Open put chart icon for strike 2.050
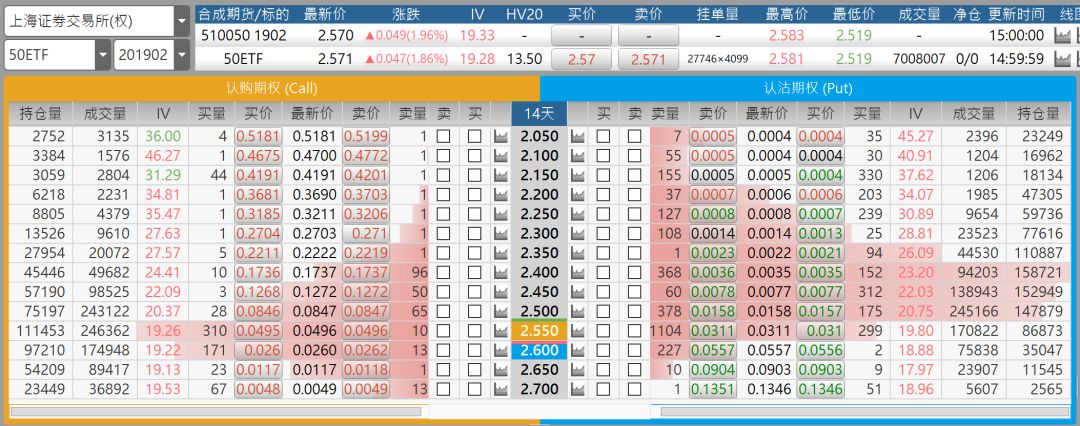1080x426 pixels. (577, 136)
